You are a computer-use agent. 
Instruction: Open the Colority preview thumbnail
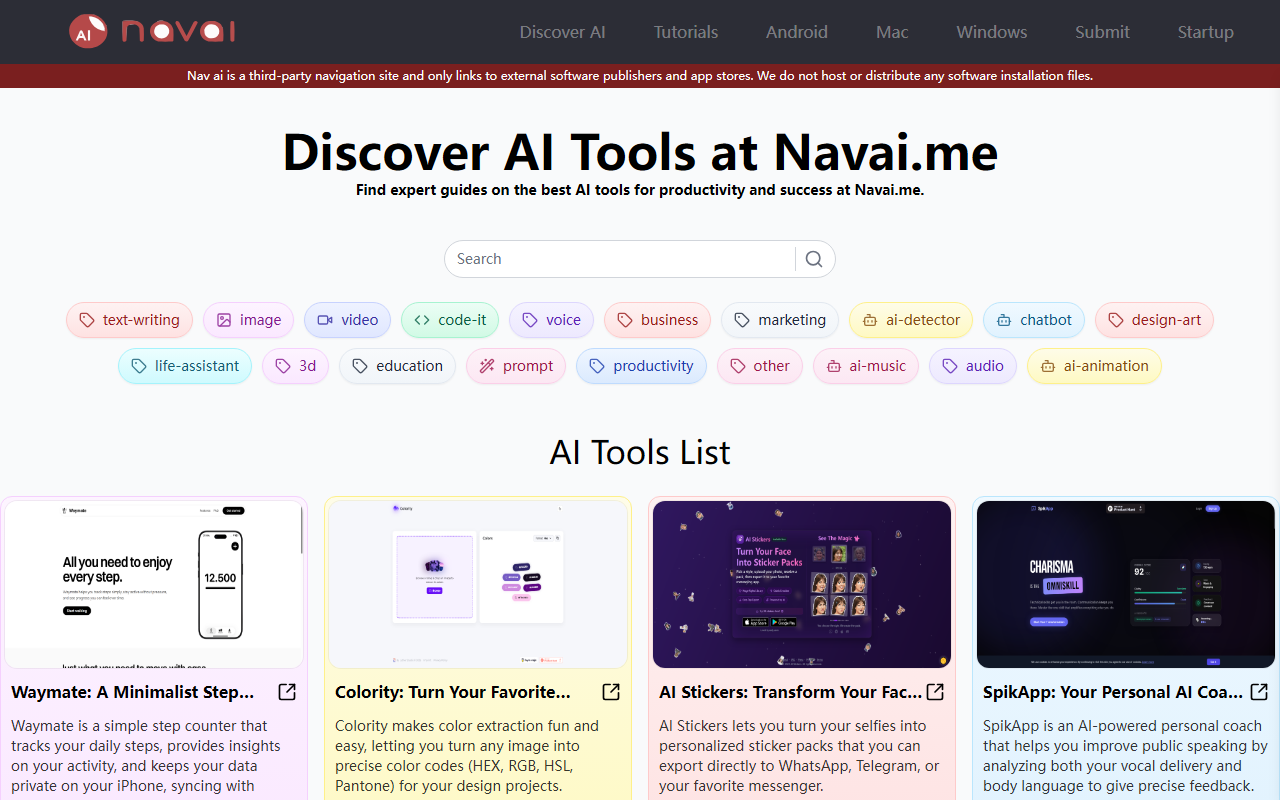click(x=478, y=584)
